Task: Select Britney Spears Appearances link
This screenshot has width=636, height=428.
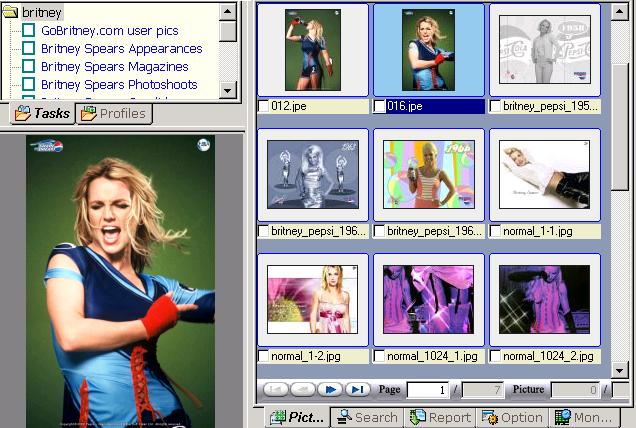Action: 121,49
